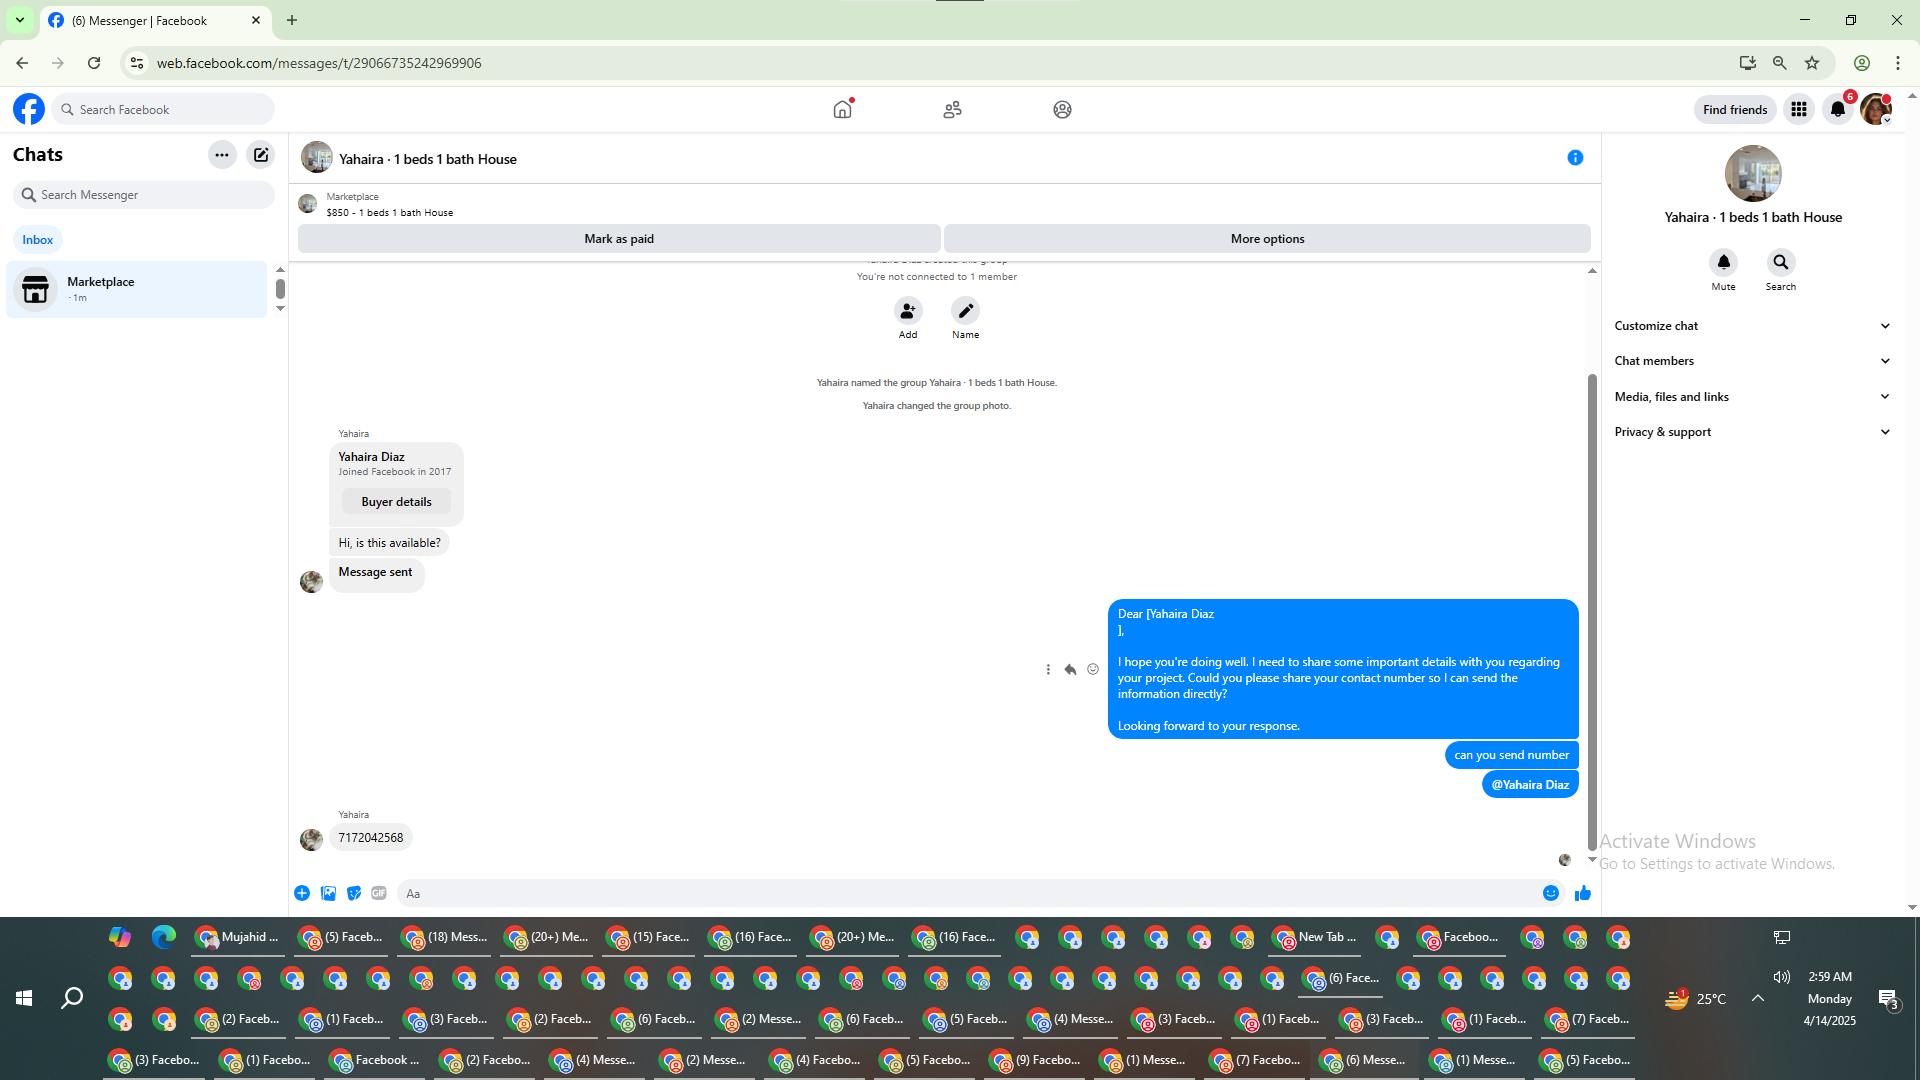Select the Inbox tab

(38, 240)
